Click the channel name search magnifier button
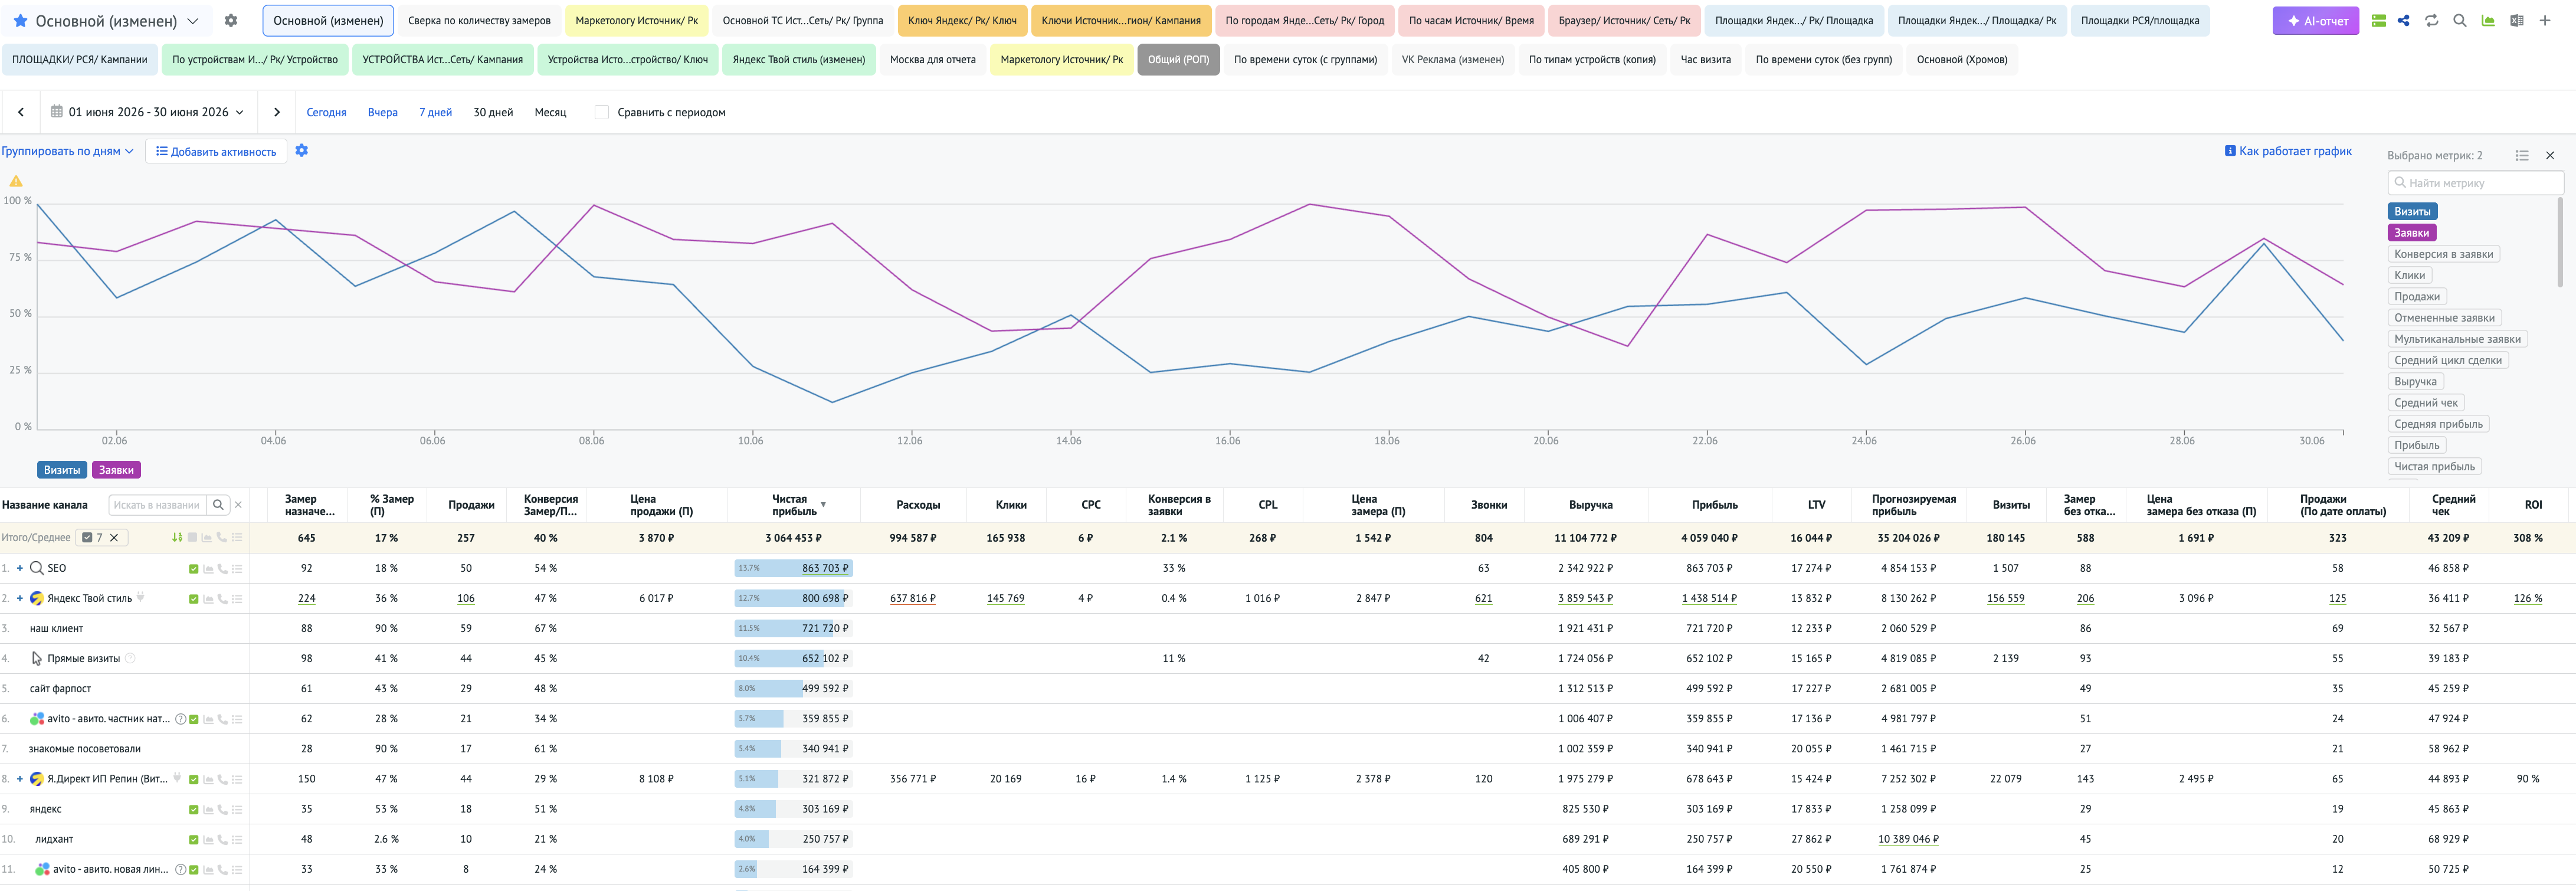This screenshot has width=2576, height=891. point(218,505)
